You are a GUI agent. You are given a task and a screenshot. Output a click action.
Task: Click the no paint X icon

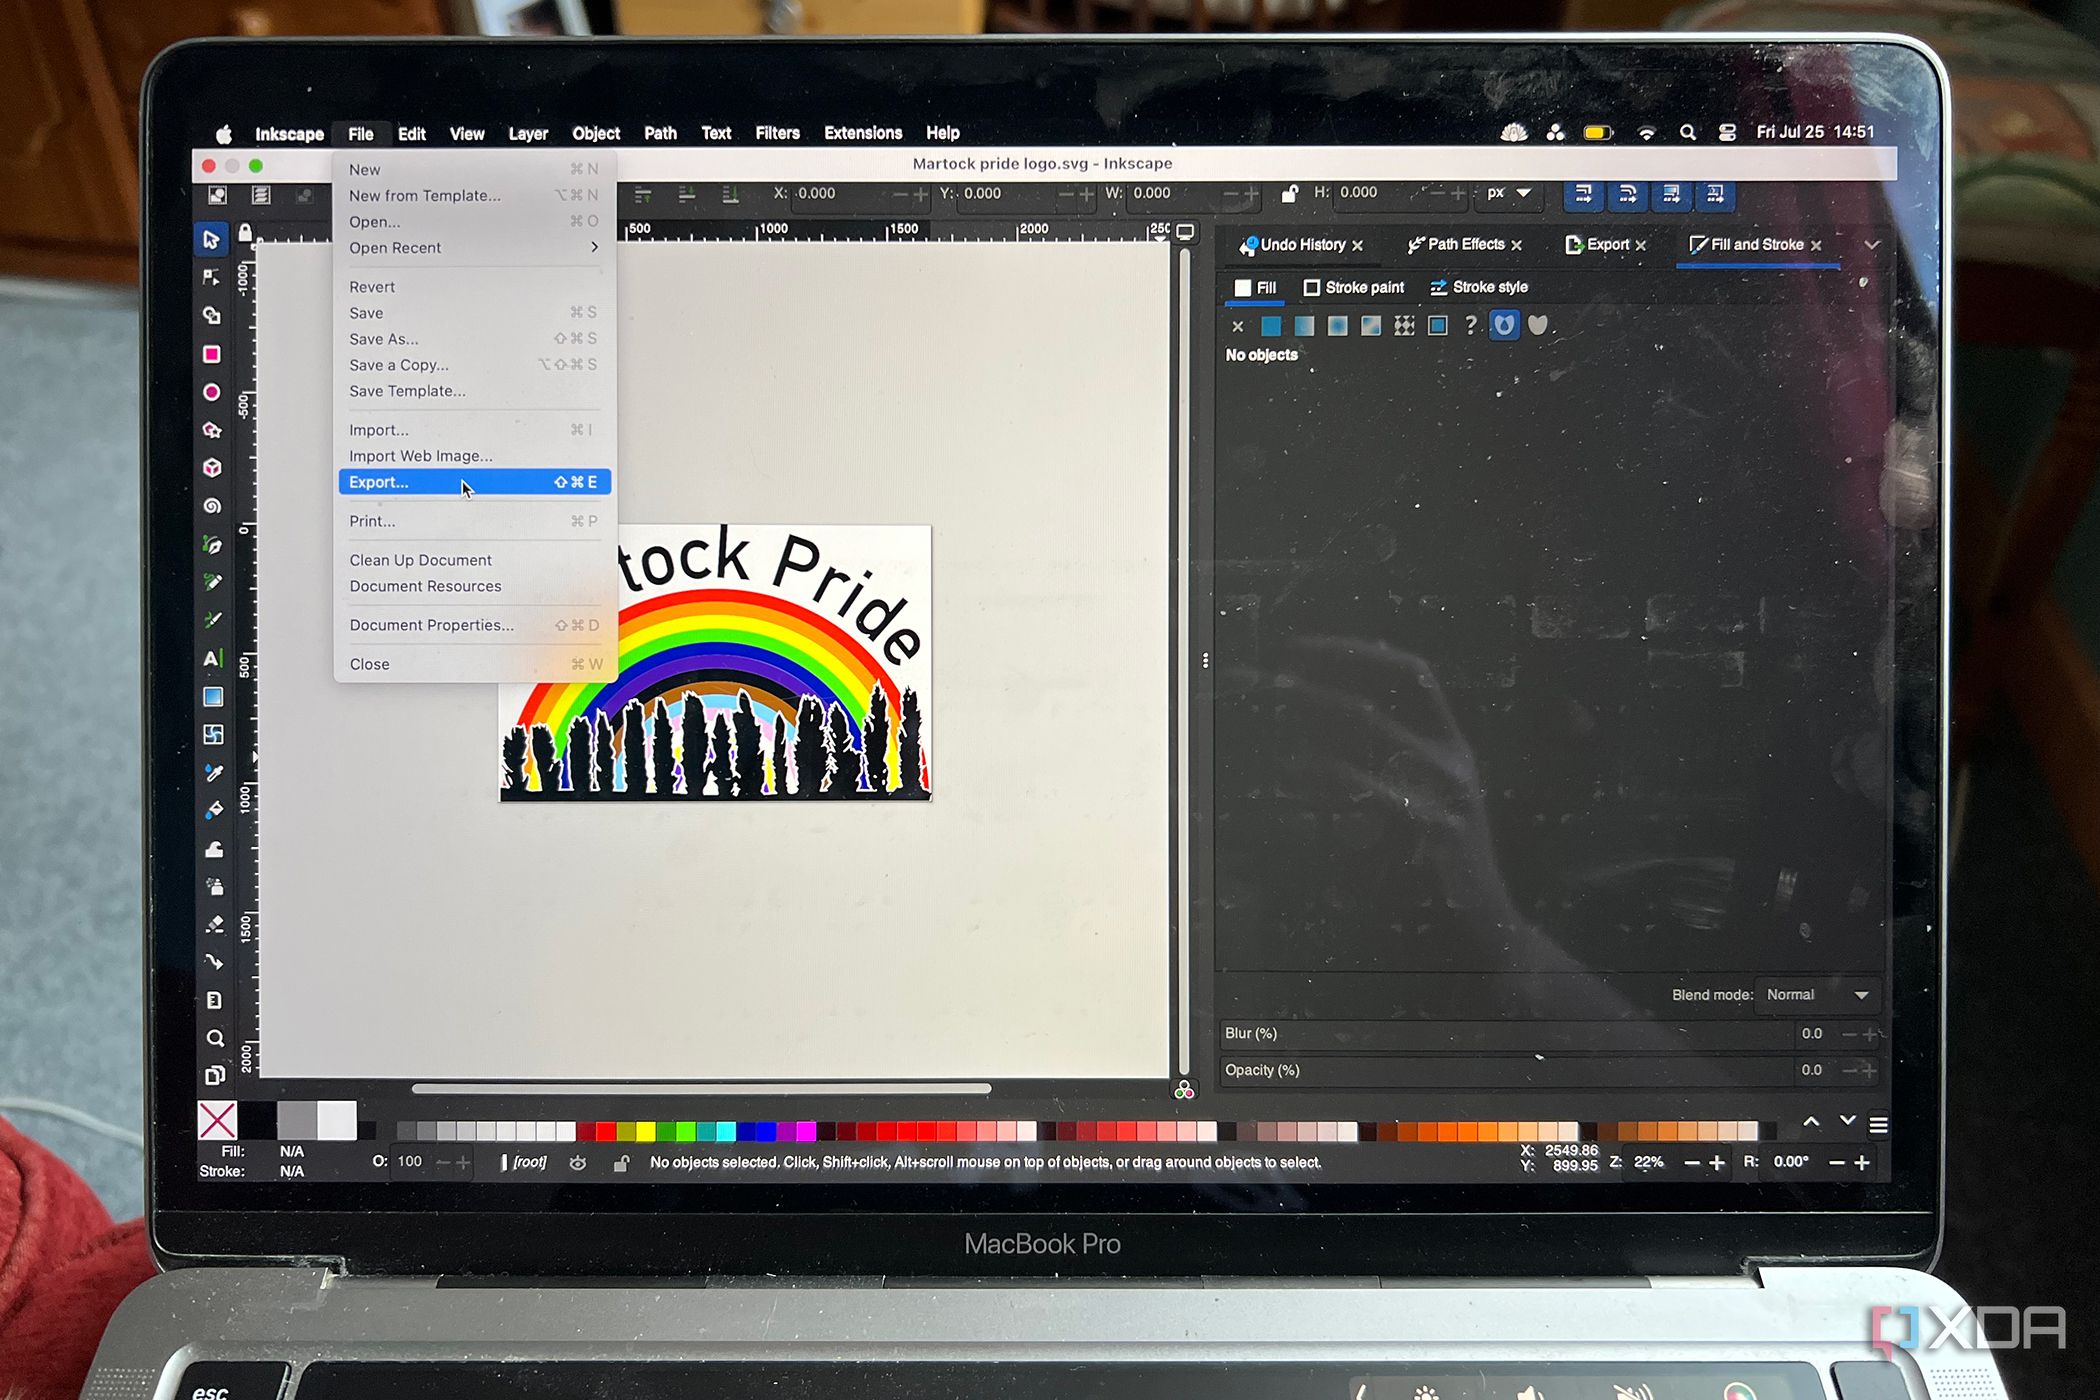coord(1238,326)
